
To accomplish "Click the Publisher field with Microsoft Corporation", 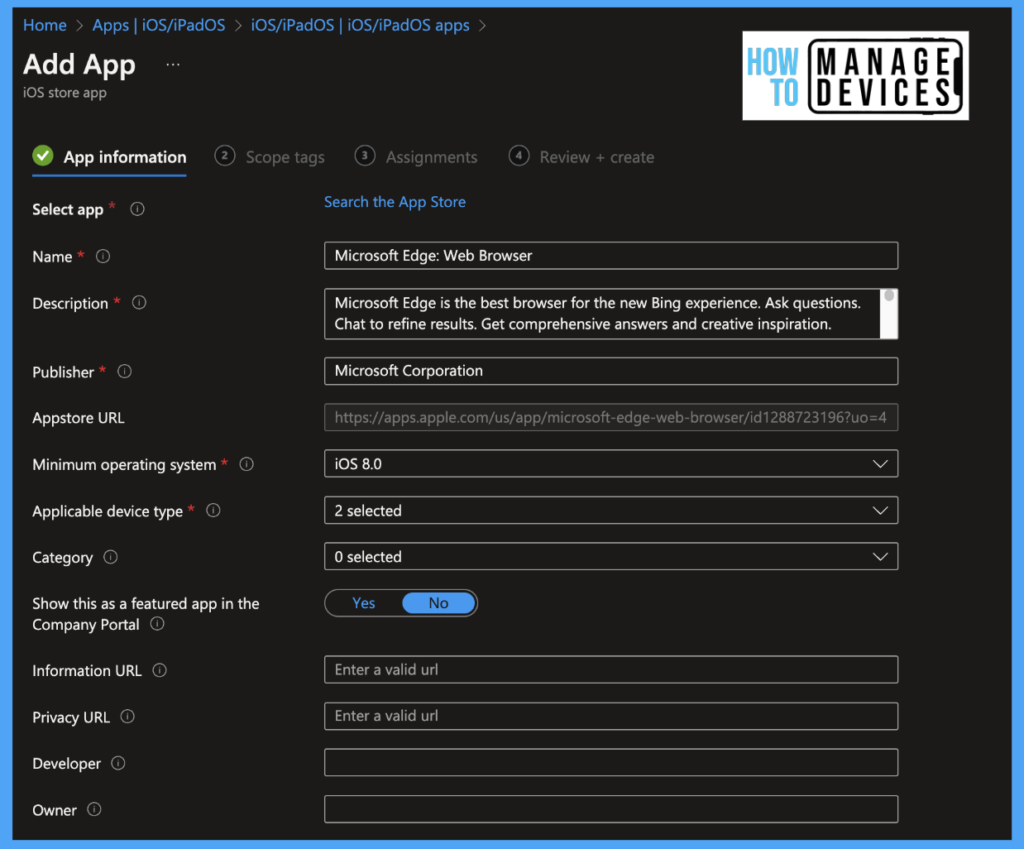I will pos(611,371).
